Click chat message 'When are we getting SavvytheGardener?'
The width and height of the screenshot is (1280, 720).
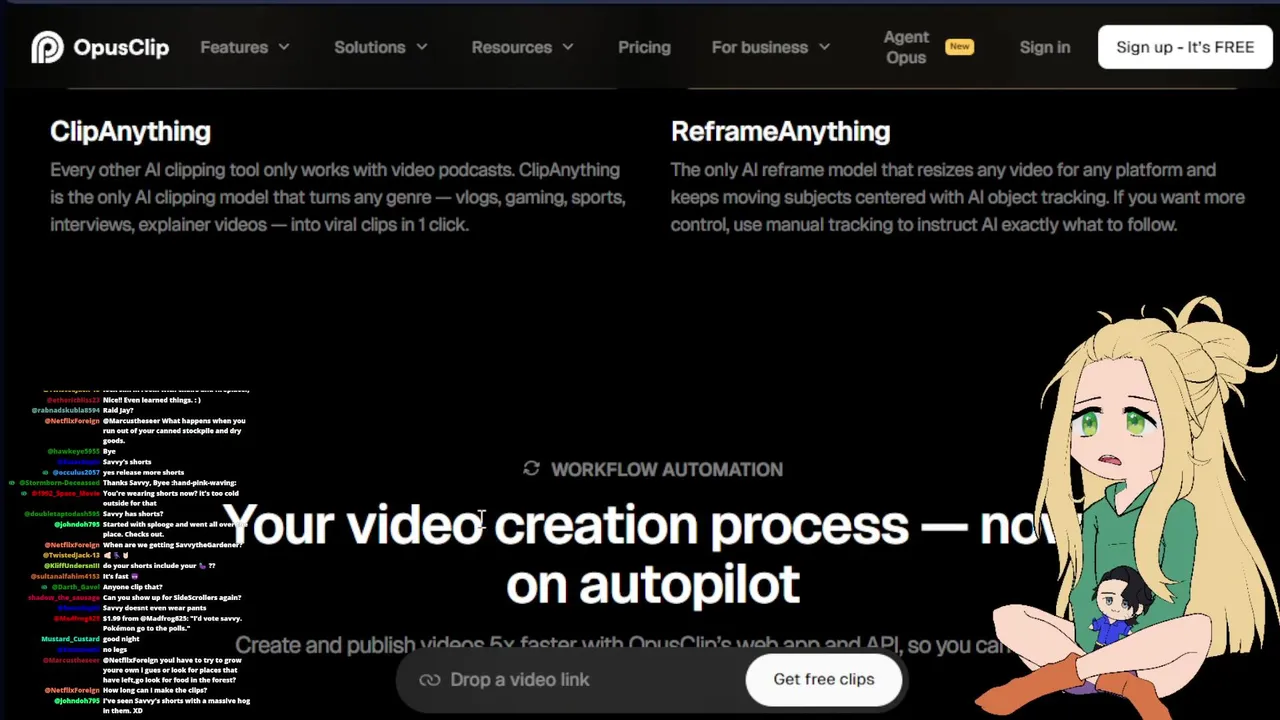(173, 545)
